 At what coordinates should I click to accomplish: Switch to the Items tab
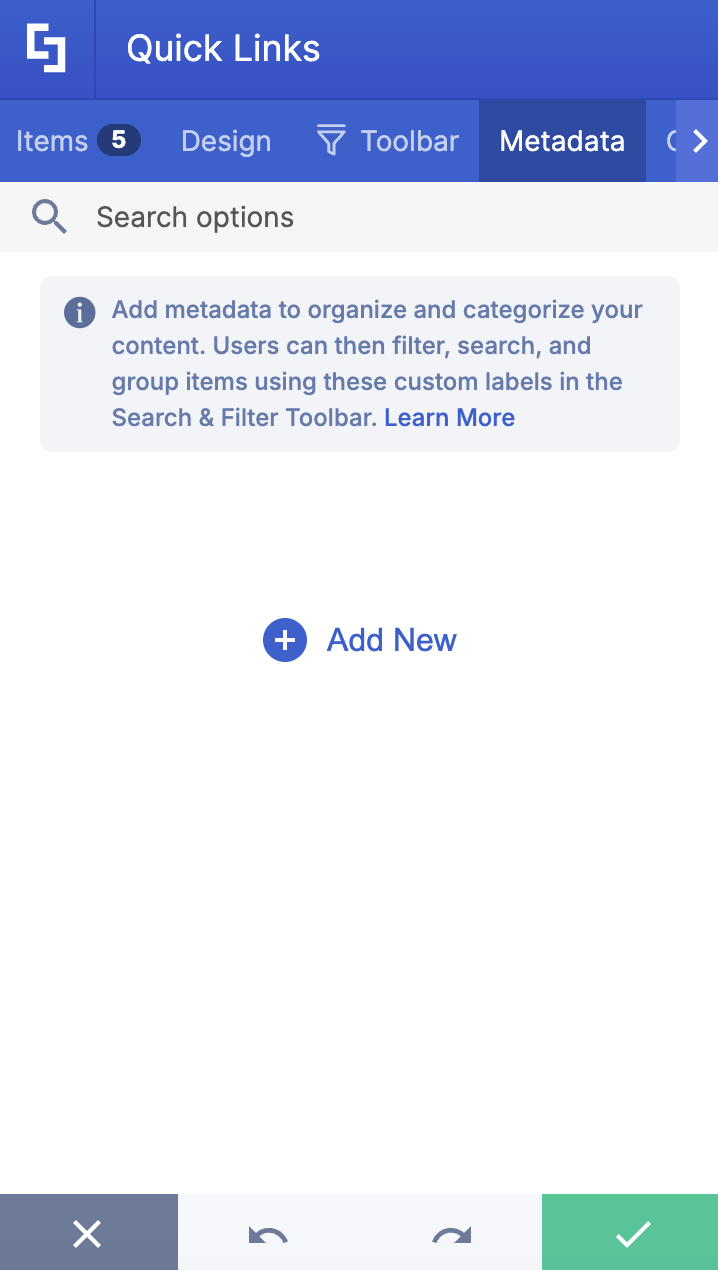(53, 140)
